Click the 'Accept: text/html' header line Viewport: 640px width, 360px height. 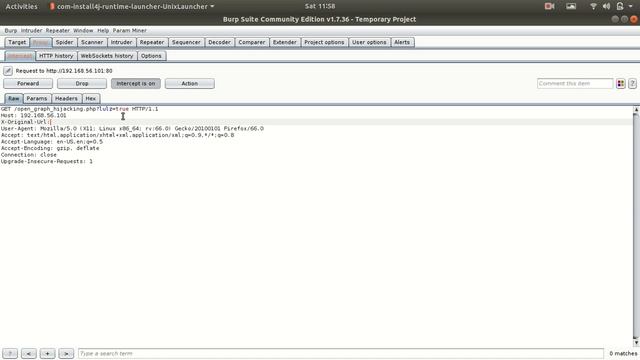click(118, 135)
